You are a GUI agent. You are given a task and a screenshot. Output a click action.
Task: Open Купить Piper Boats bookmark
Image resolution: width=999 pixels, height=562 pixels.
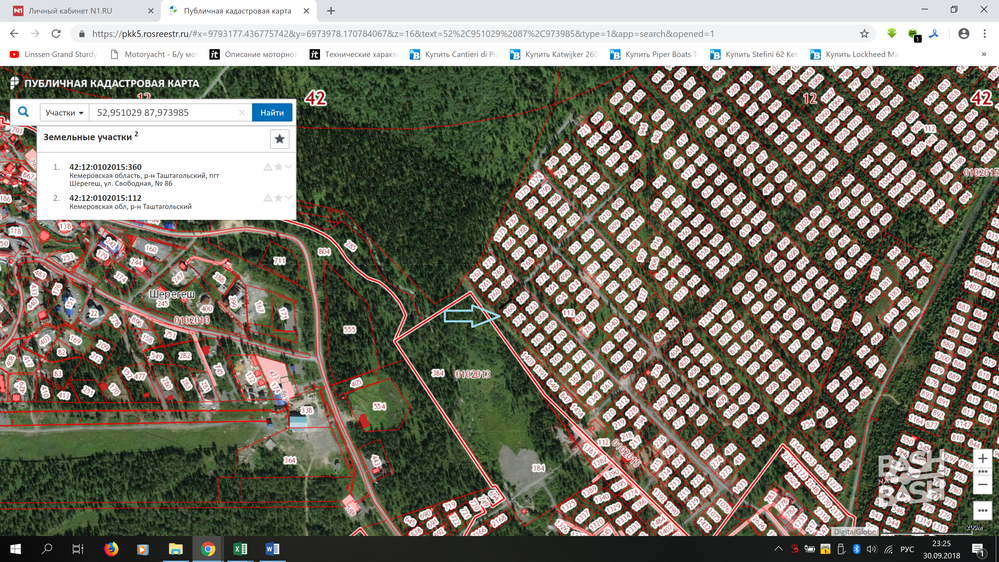[654, 54]
